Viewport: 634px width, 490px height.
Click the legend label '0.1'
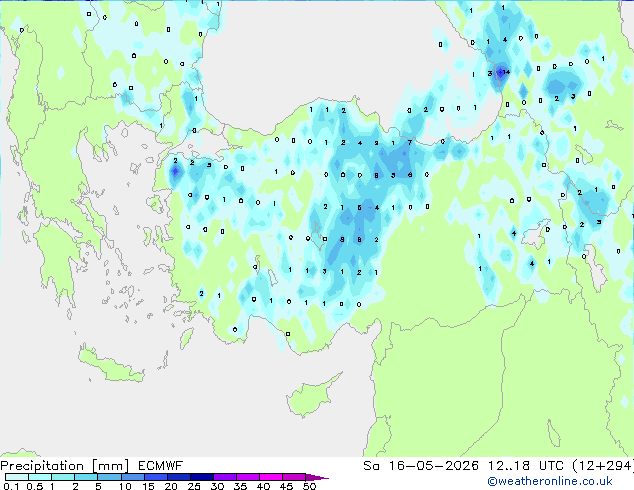[x=11, y=486]
